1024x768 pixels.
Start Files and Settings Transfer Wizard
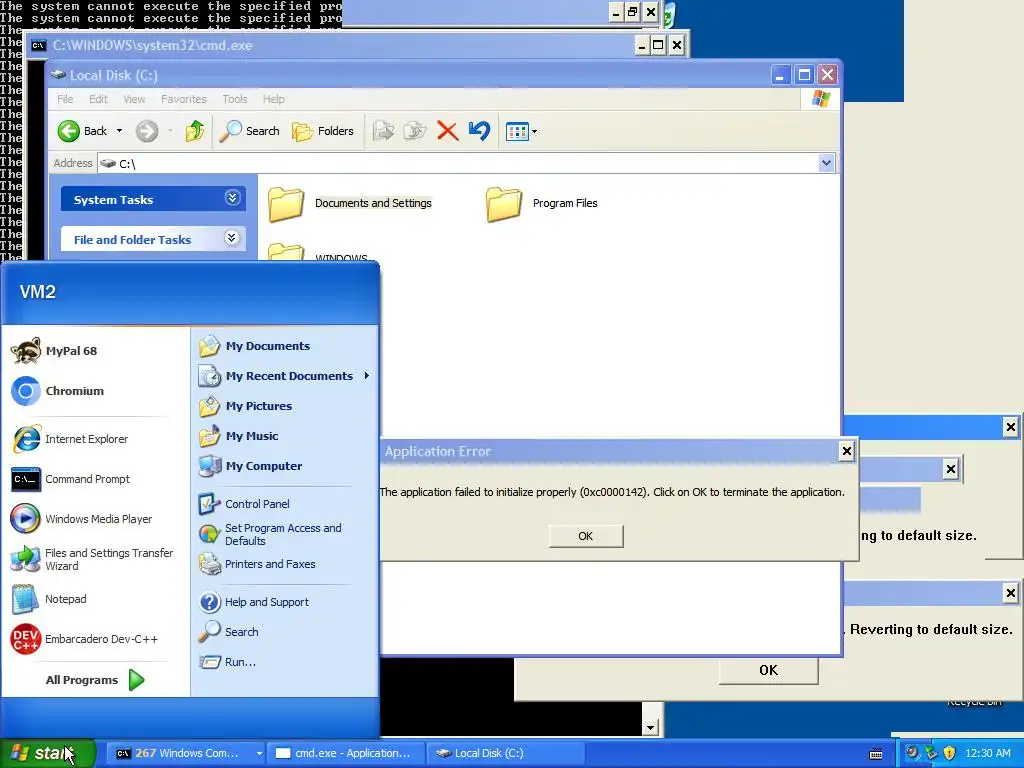click(92, 559)
